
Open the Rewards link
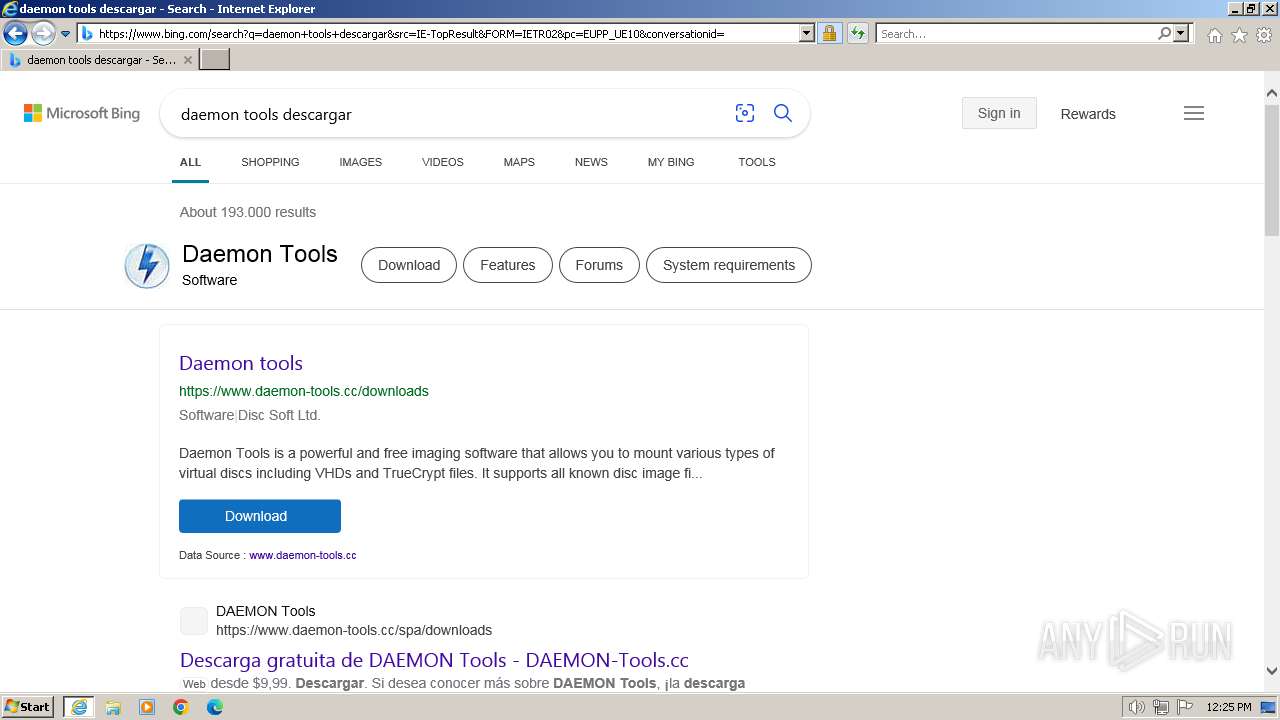click(x=1088, y=114)
